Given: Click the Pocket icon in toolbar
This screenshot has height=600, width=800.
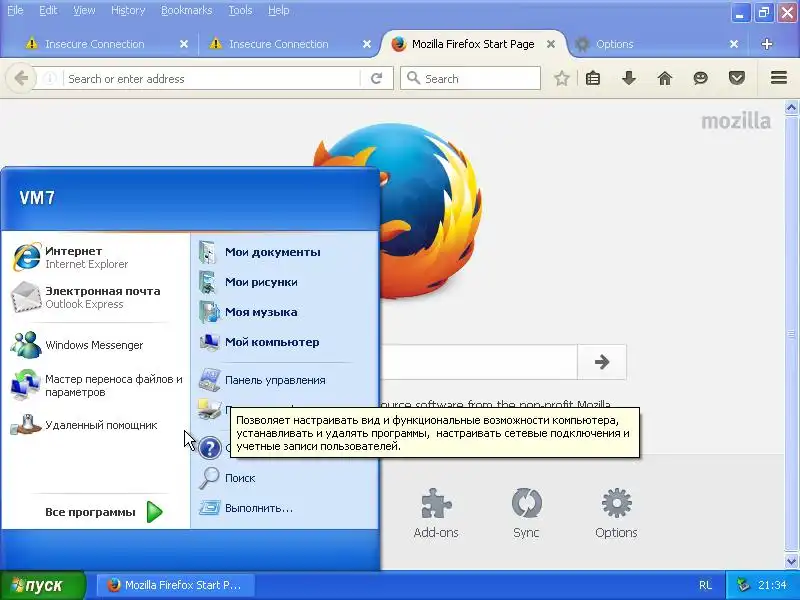Looking at the screenshot, I should pos(737,79).
